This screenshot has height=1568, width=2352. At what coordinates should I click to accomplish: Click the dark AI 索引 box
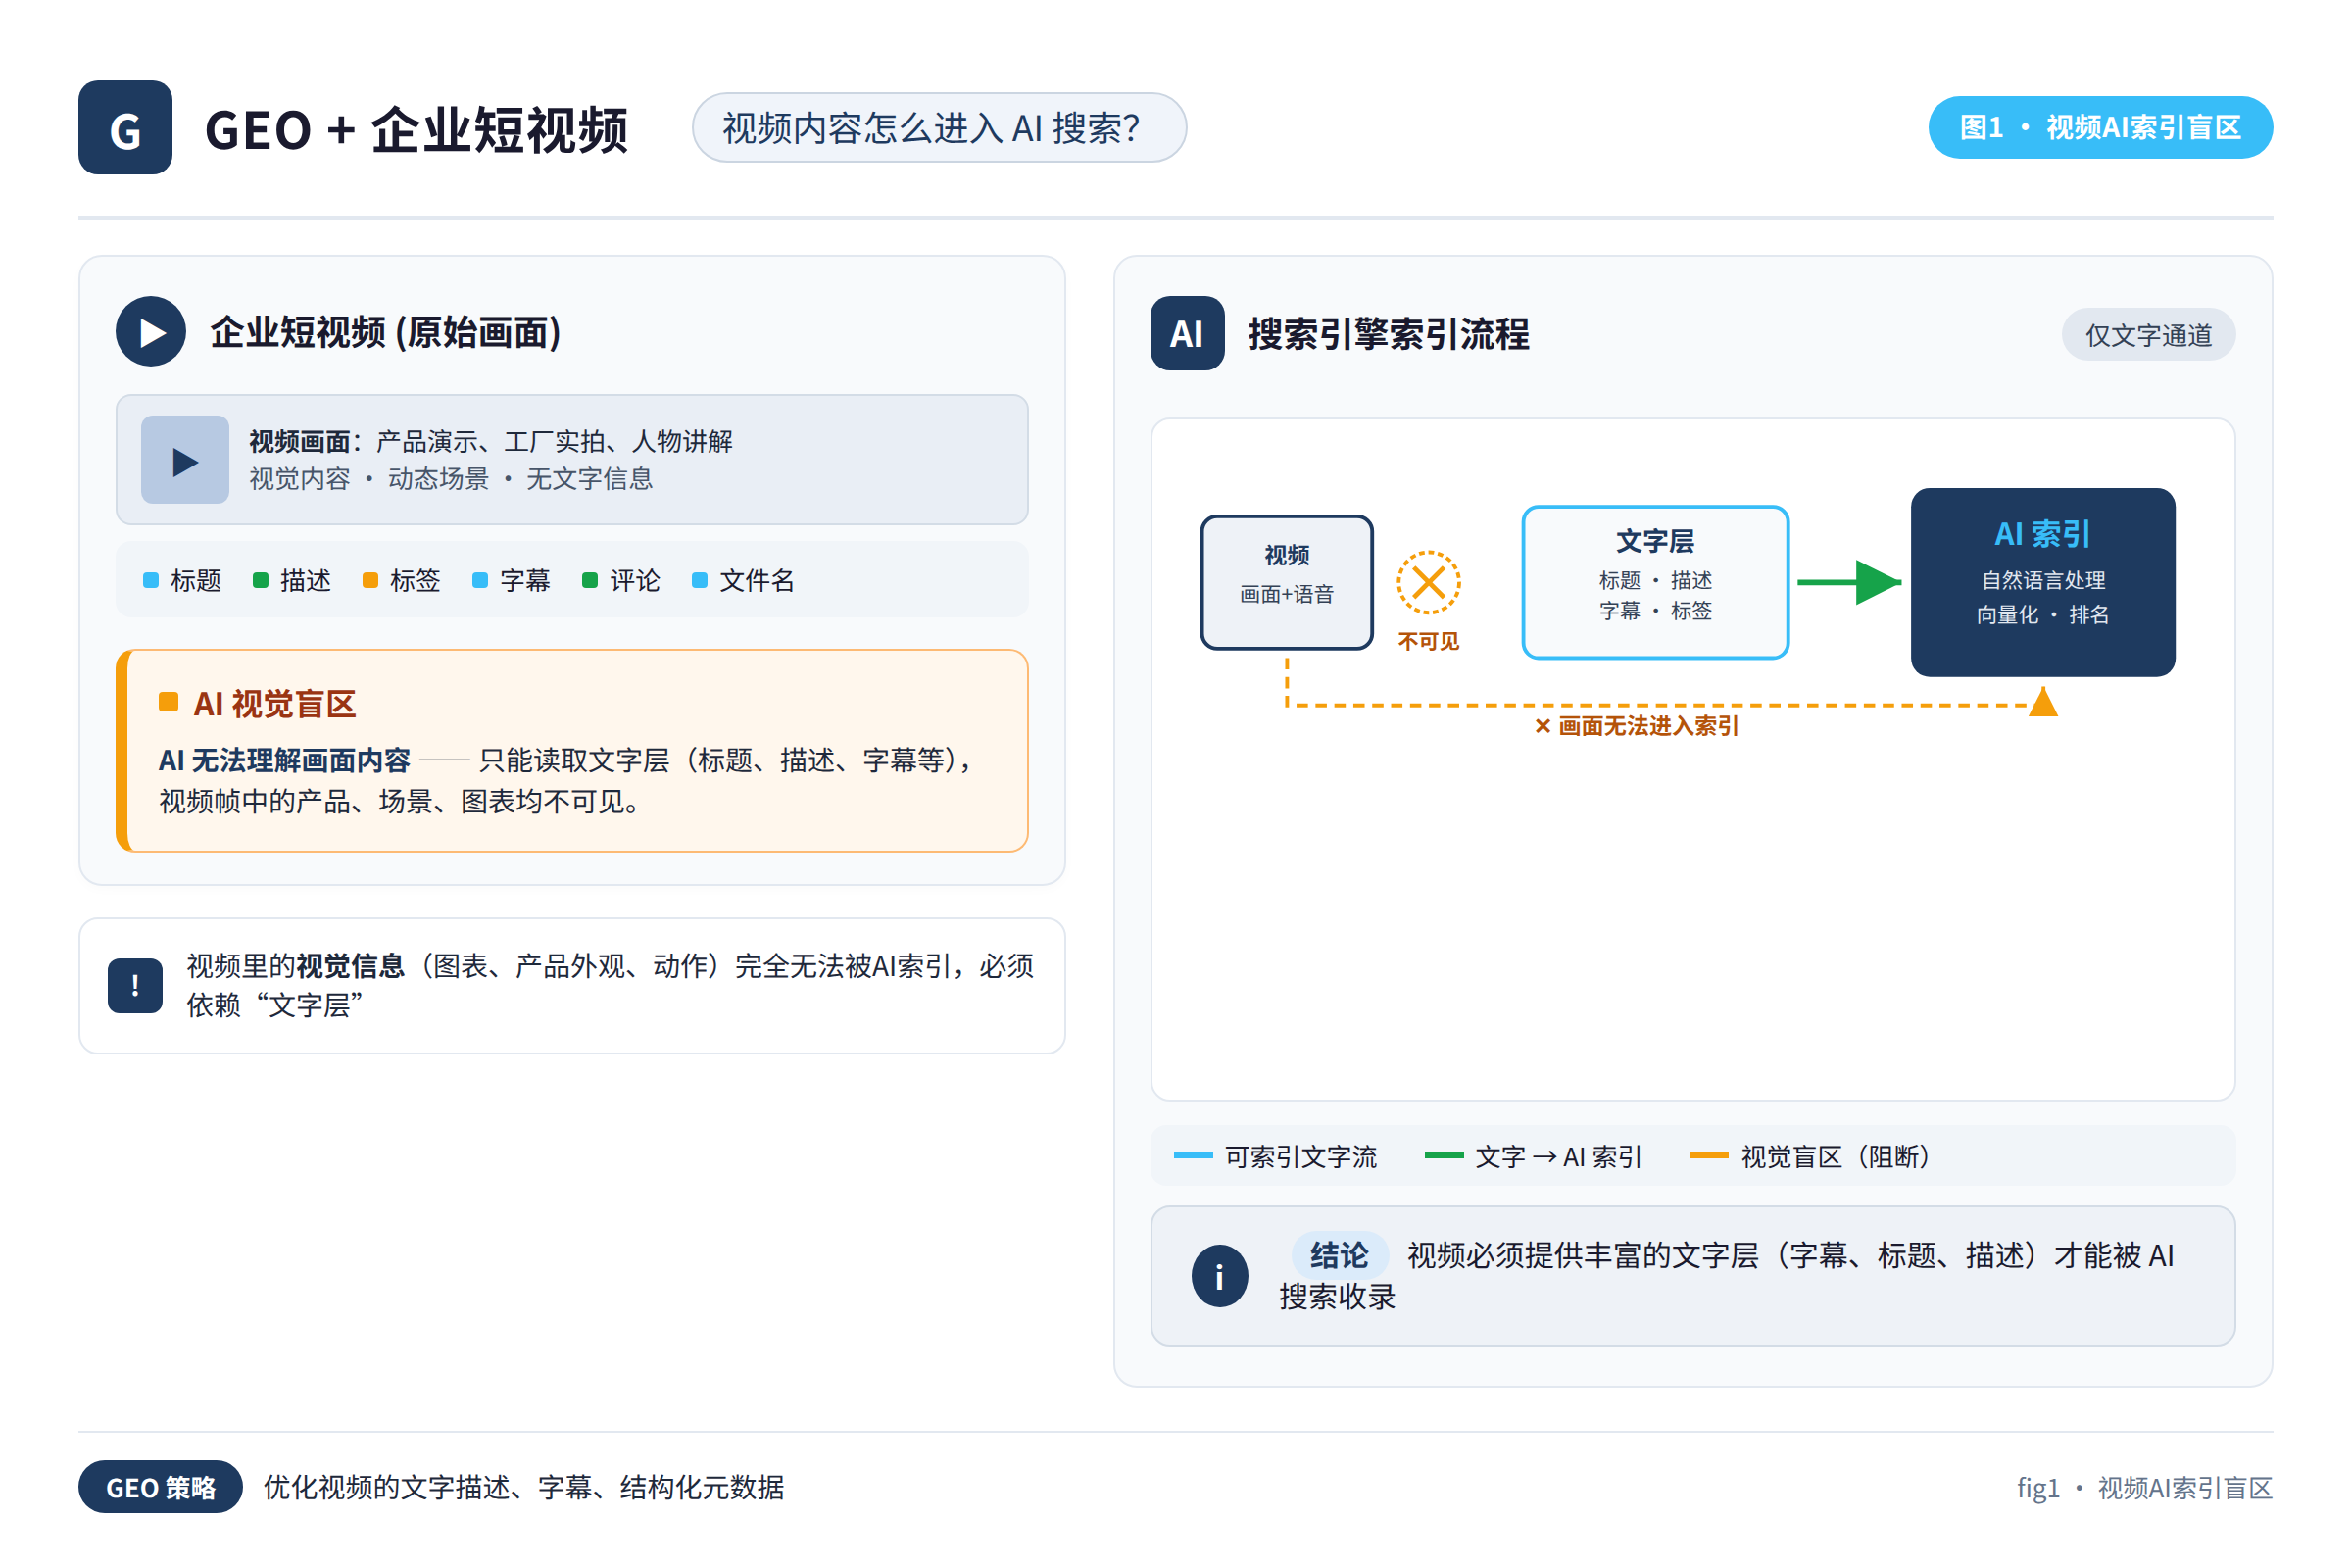click(x=2043, y=583)
